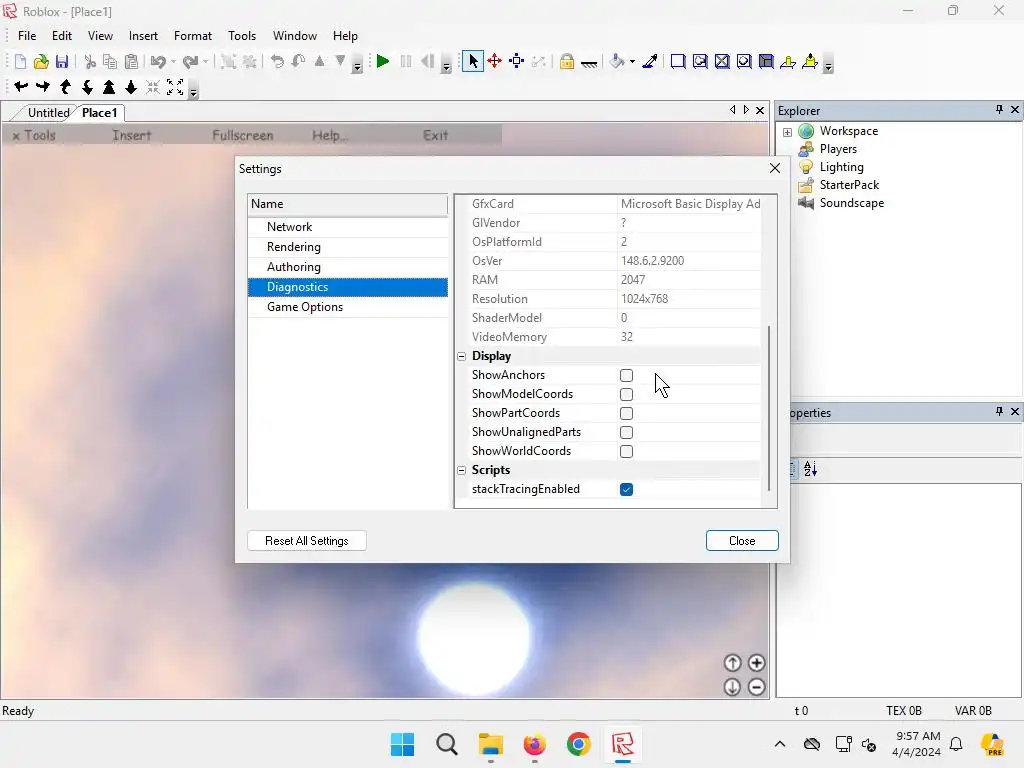Tilt camera down with solid down arrow
The height and width of the screenshot is (768, 1024).
point(131,87)
